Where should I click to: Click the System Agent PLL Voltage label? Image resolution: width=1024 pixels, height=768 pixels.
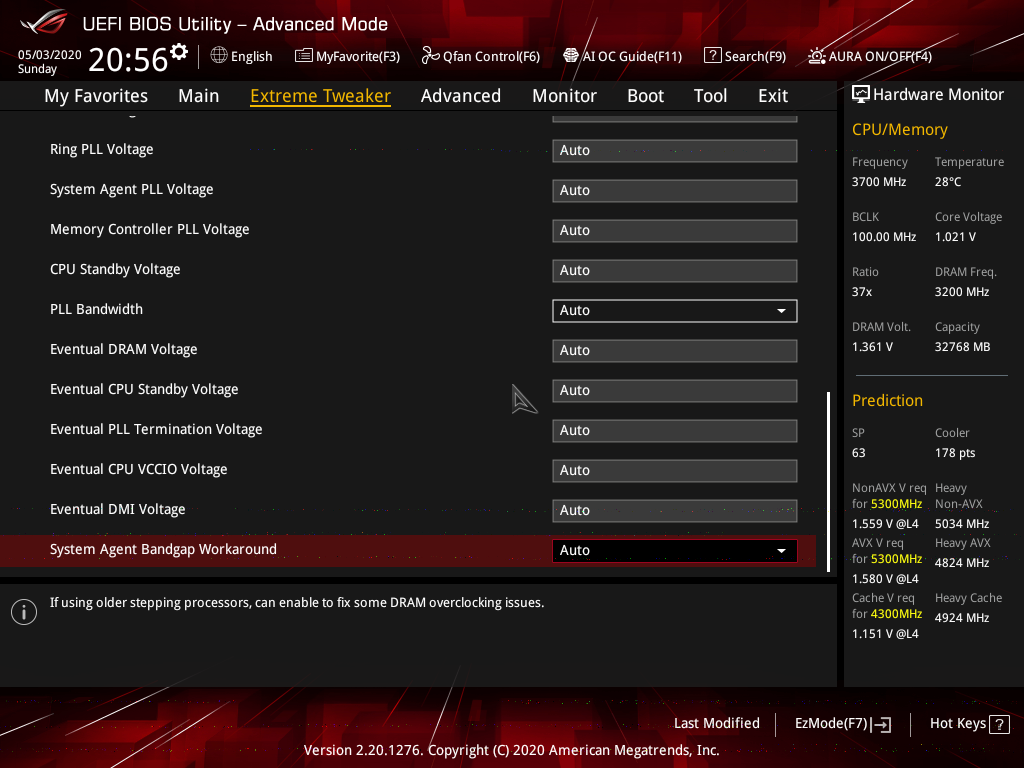click(132, 189)
